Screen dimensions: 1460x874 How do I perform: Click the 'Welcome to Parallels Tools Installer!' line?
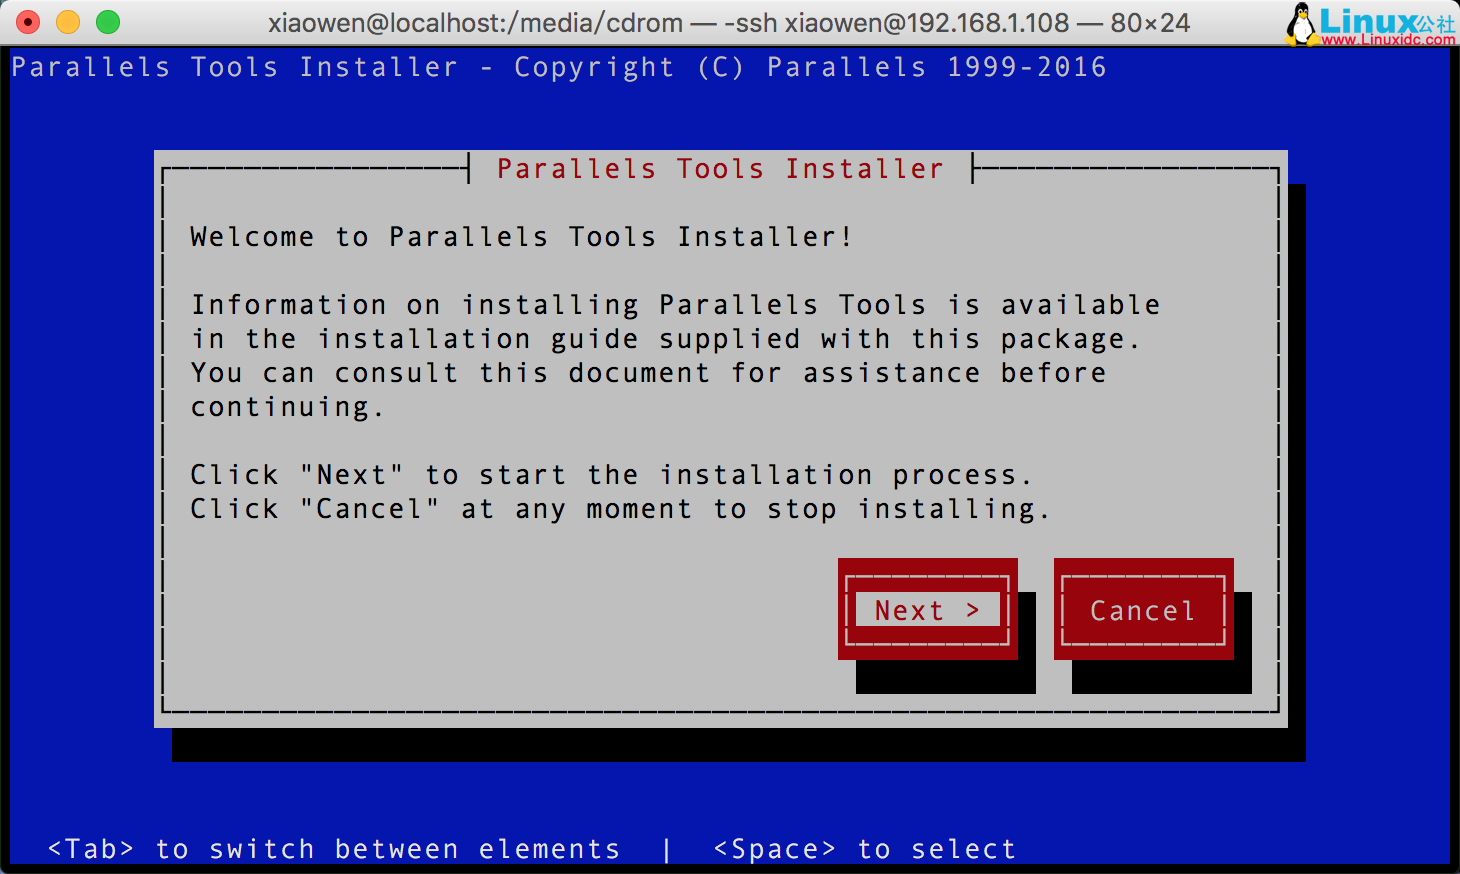[x=520, y=237]
